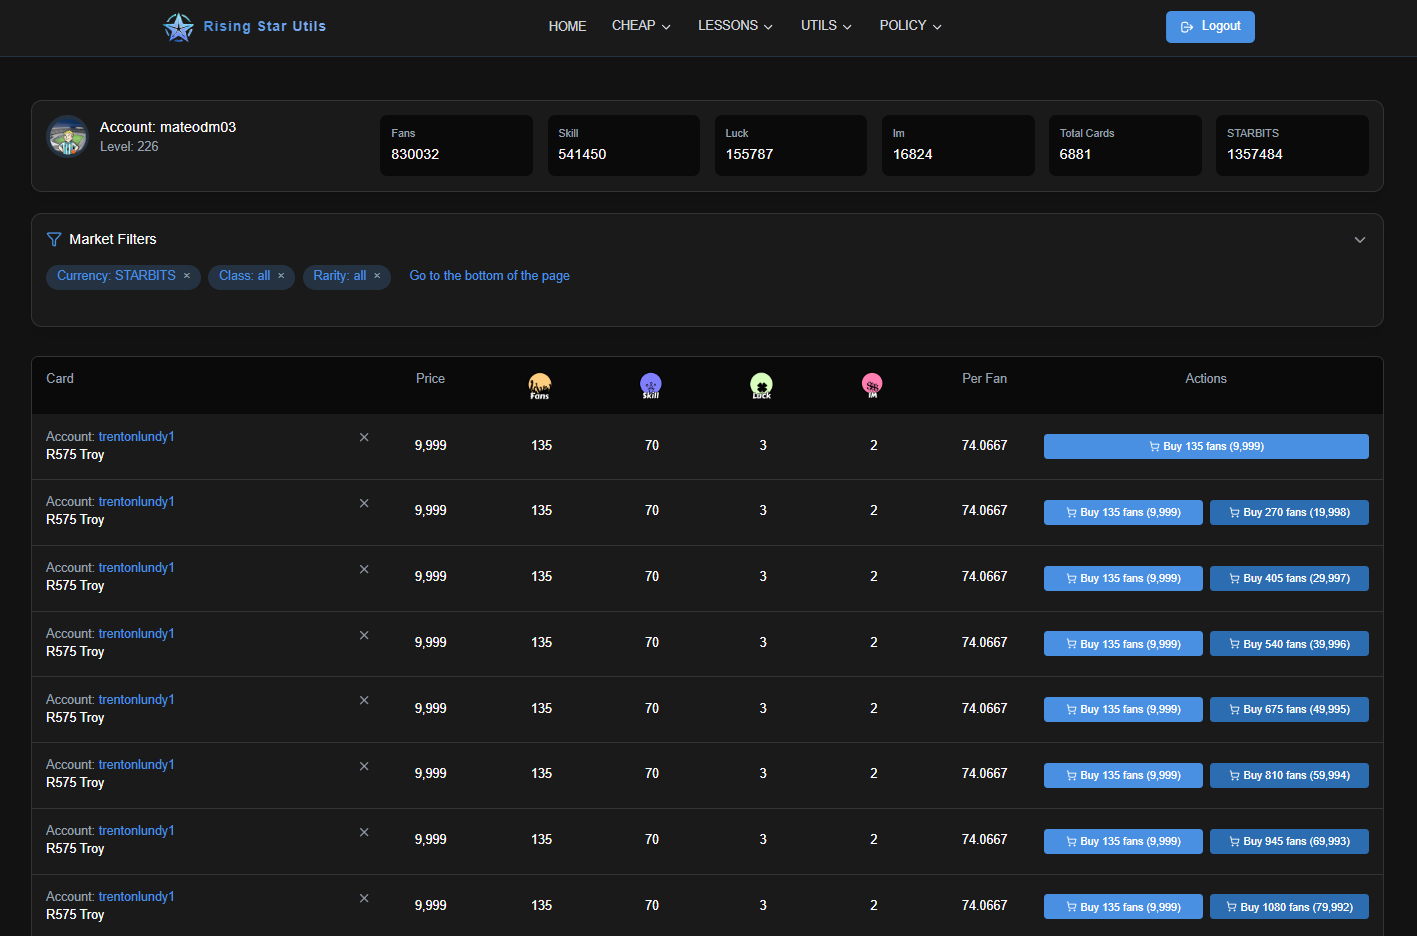Dismiss the row offering 270 fans
The height and width of the screenshot is (936, 1417).
point(364,503)
